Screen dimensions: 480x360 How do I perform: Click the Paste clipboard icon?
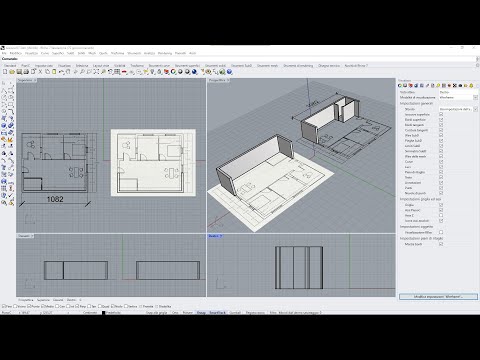tap(54, 72)
